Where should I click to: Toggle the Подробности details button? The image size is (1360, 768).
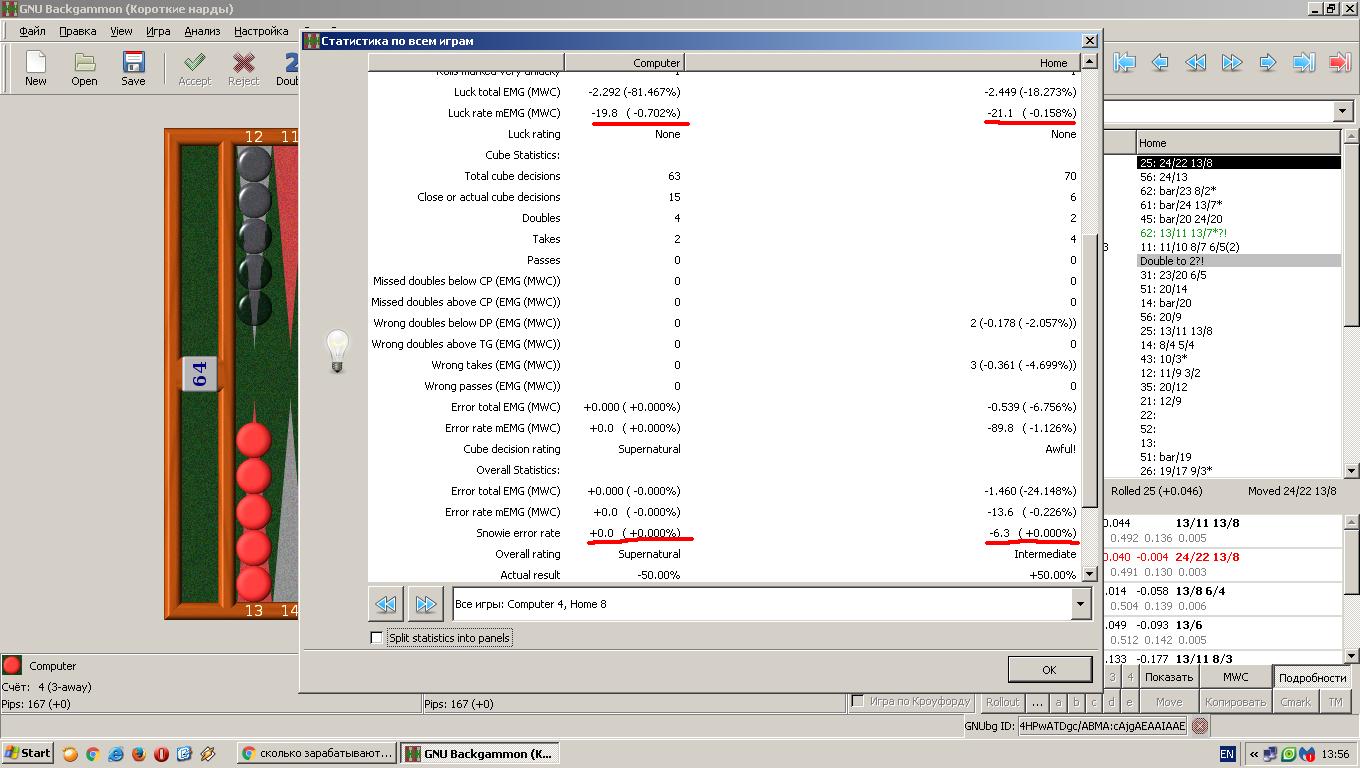pos(1312,677)
